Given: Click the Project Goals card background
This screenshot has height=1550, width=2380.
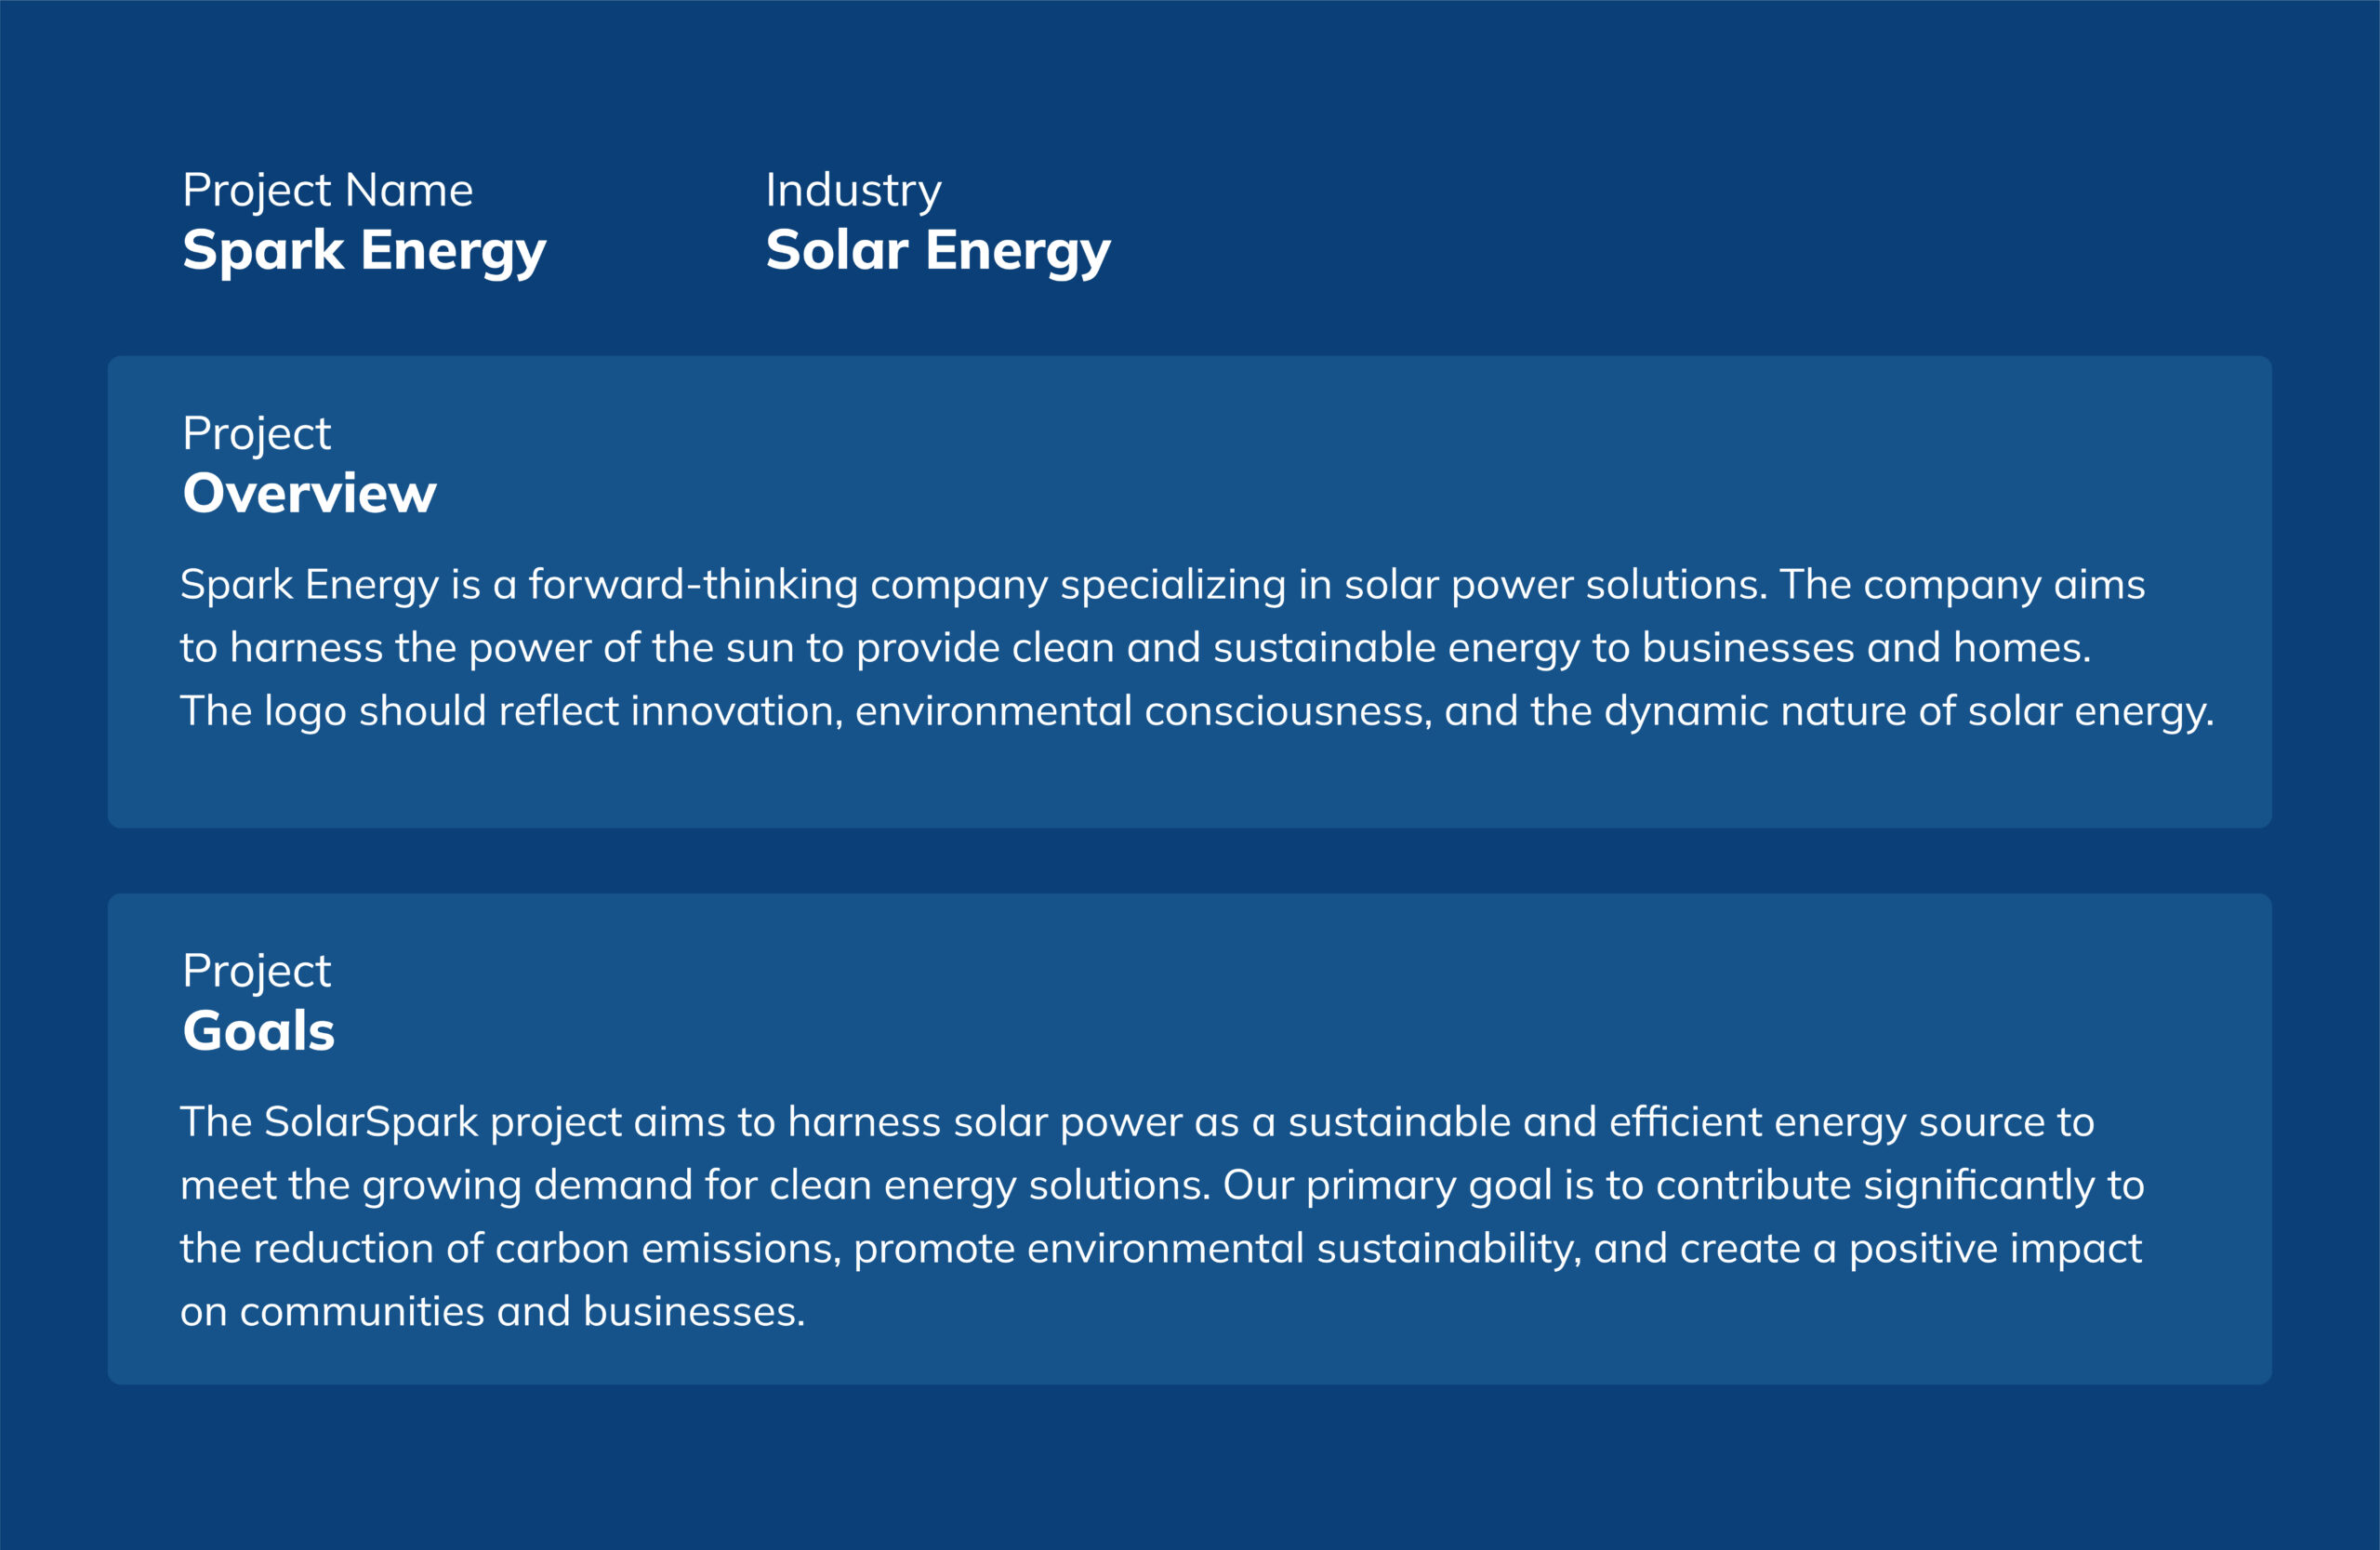Looking at the screenshot, I should click(1190, 1139).
